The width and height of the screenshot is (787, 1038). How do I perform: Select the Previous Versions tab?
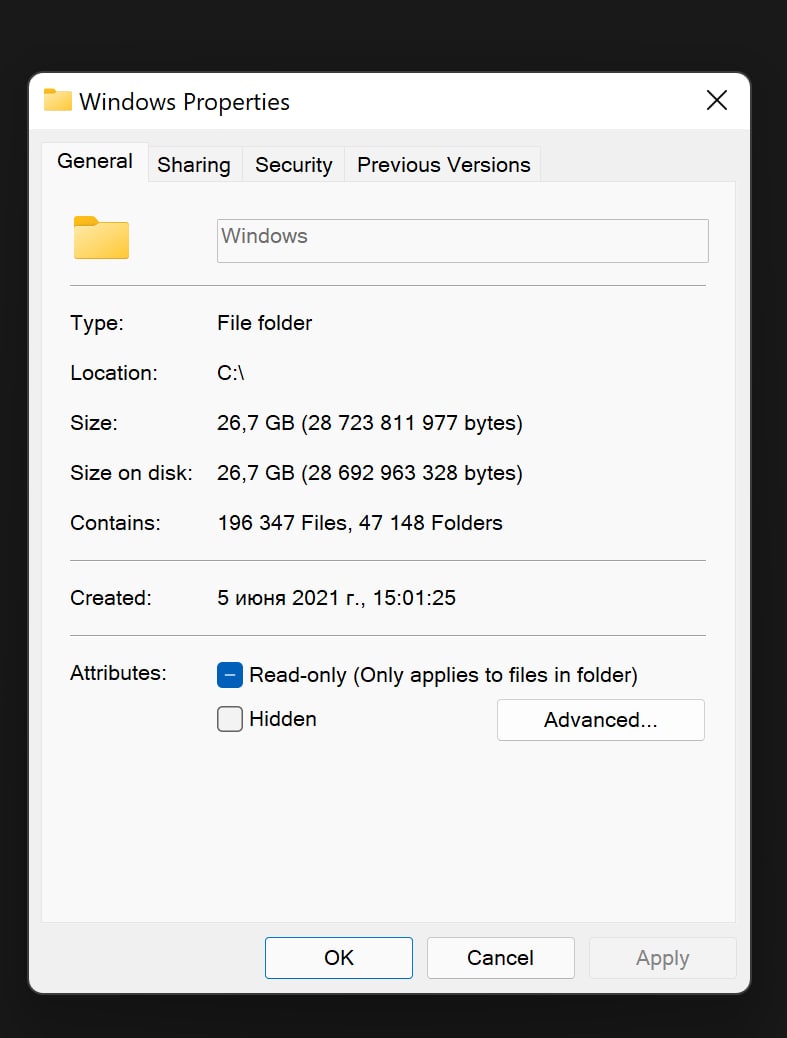(443, 165)
